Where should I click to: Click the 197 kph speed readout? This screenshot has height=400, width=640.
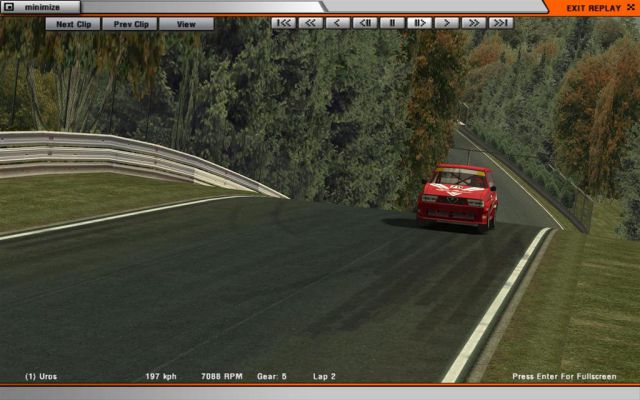tap(161, 376)
